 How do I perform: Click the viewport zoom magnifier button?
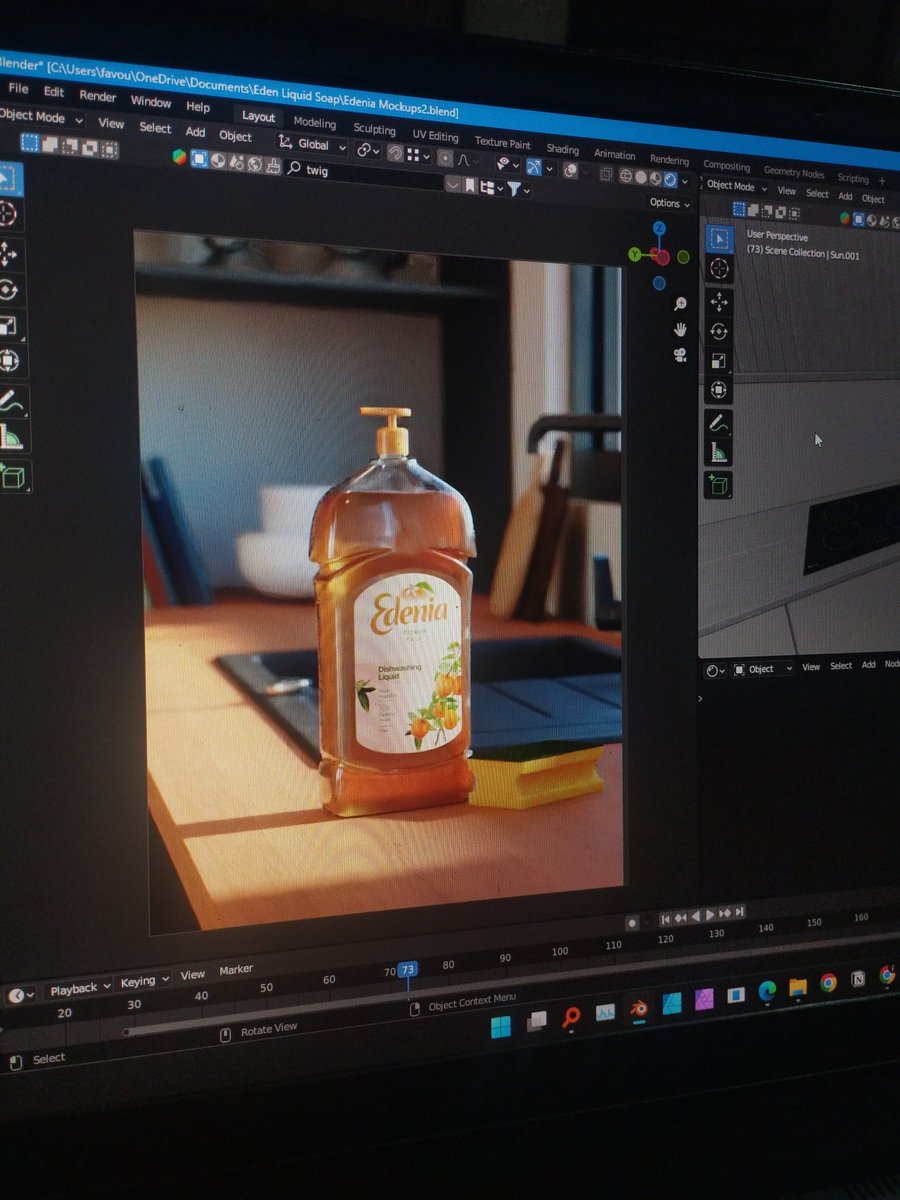tap(681, 303)
